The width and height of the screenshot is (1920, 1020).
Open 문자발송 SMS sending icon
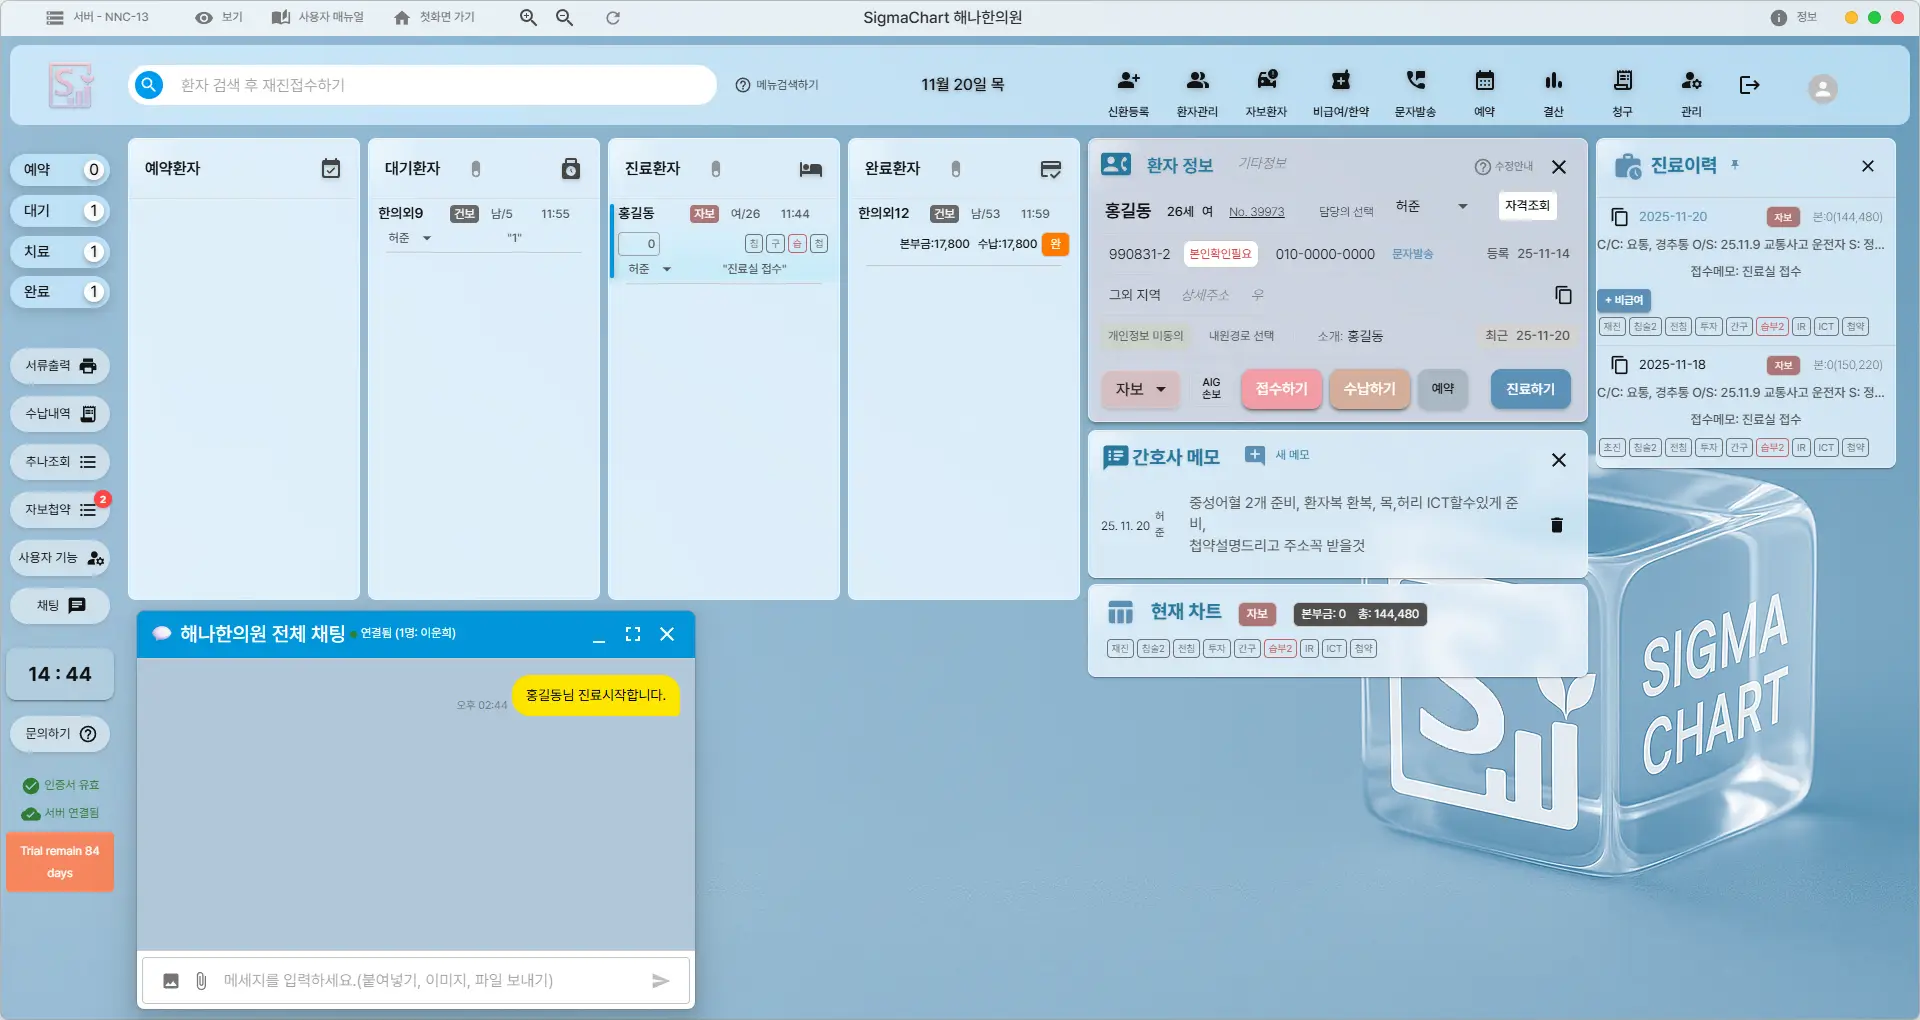pyautogui.click(x=1415, y=82)
